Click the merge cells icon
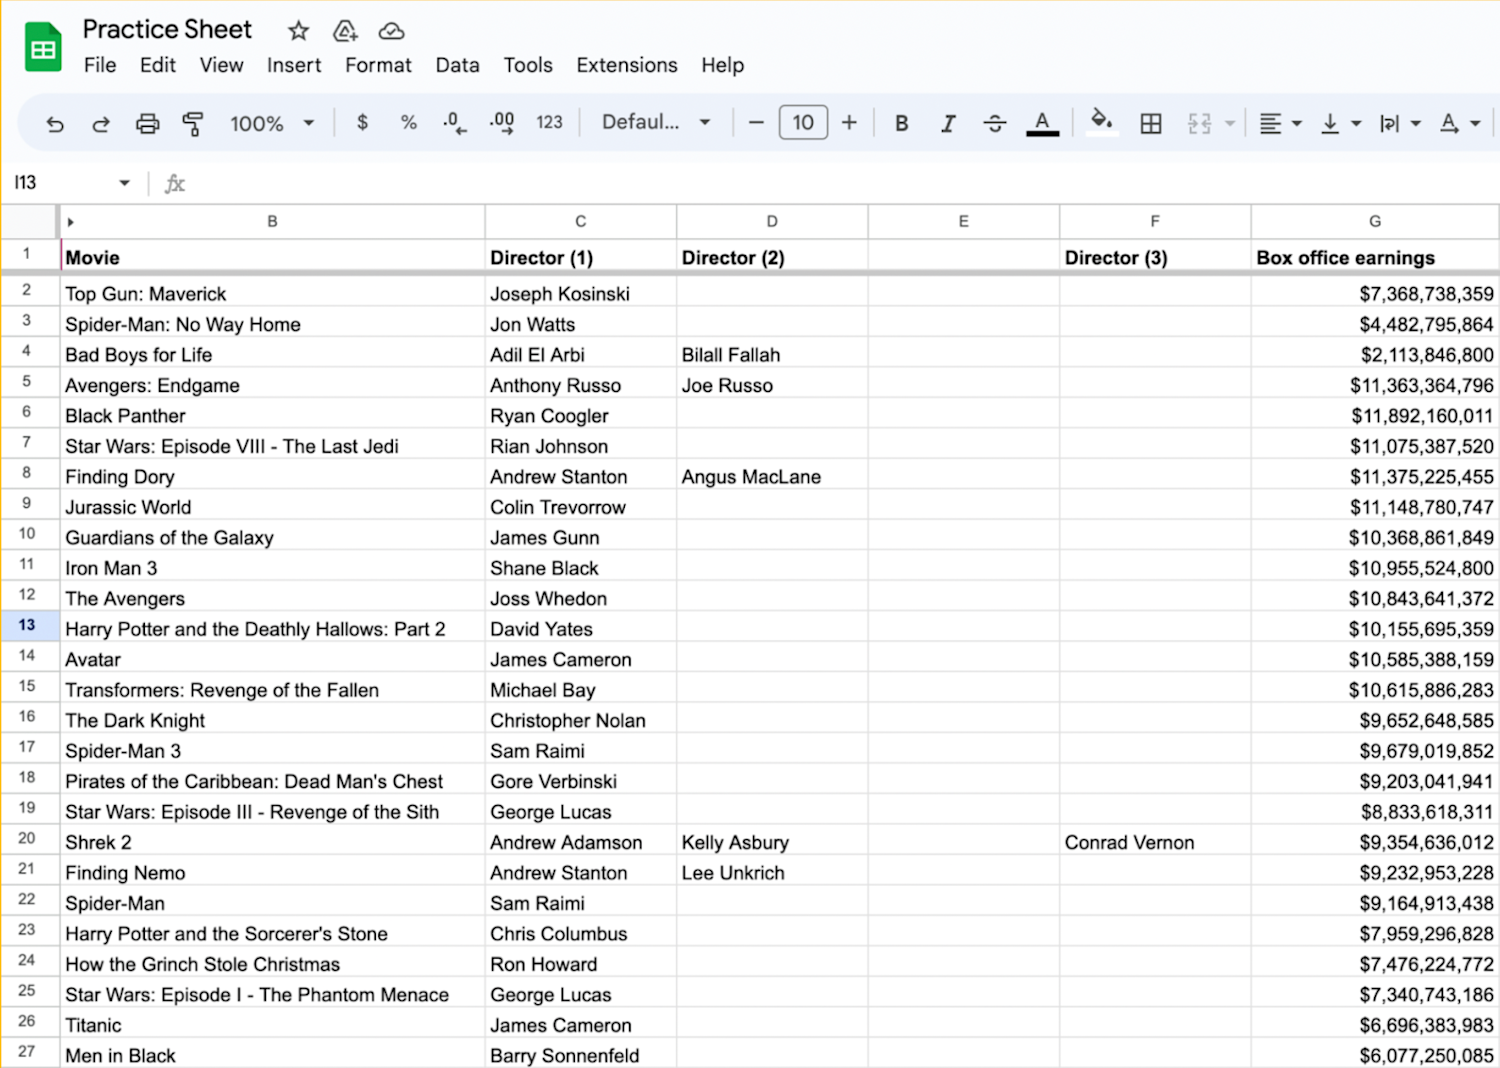Screen dimensions: 1500x1068 pyautogui.click(x=1199, y=123)
